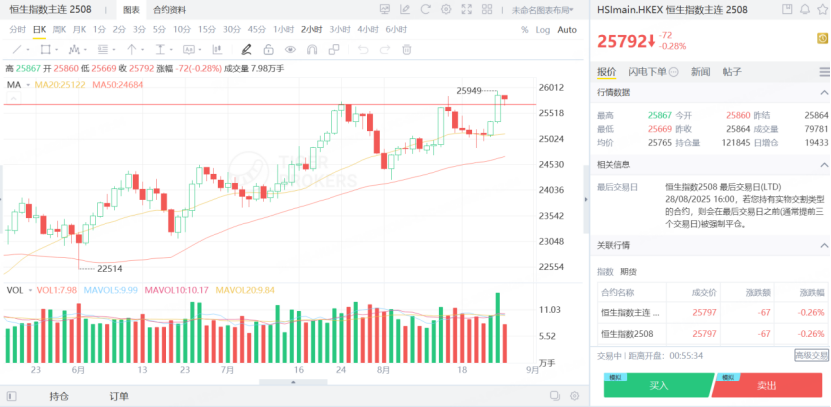The image size is (831, 407).
Task: Open the 闪电下单 tab
Action: tap(647, 72)
